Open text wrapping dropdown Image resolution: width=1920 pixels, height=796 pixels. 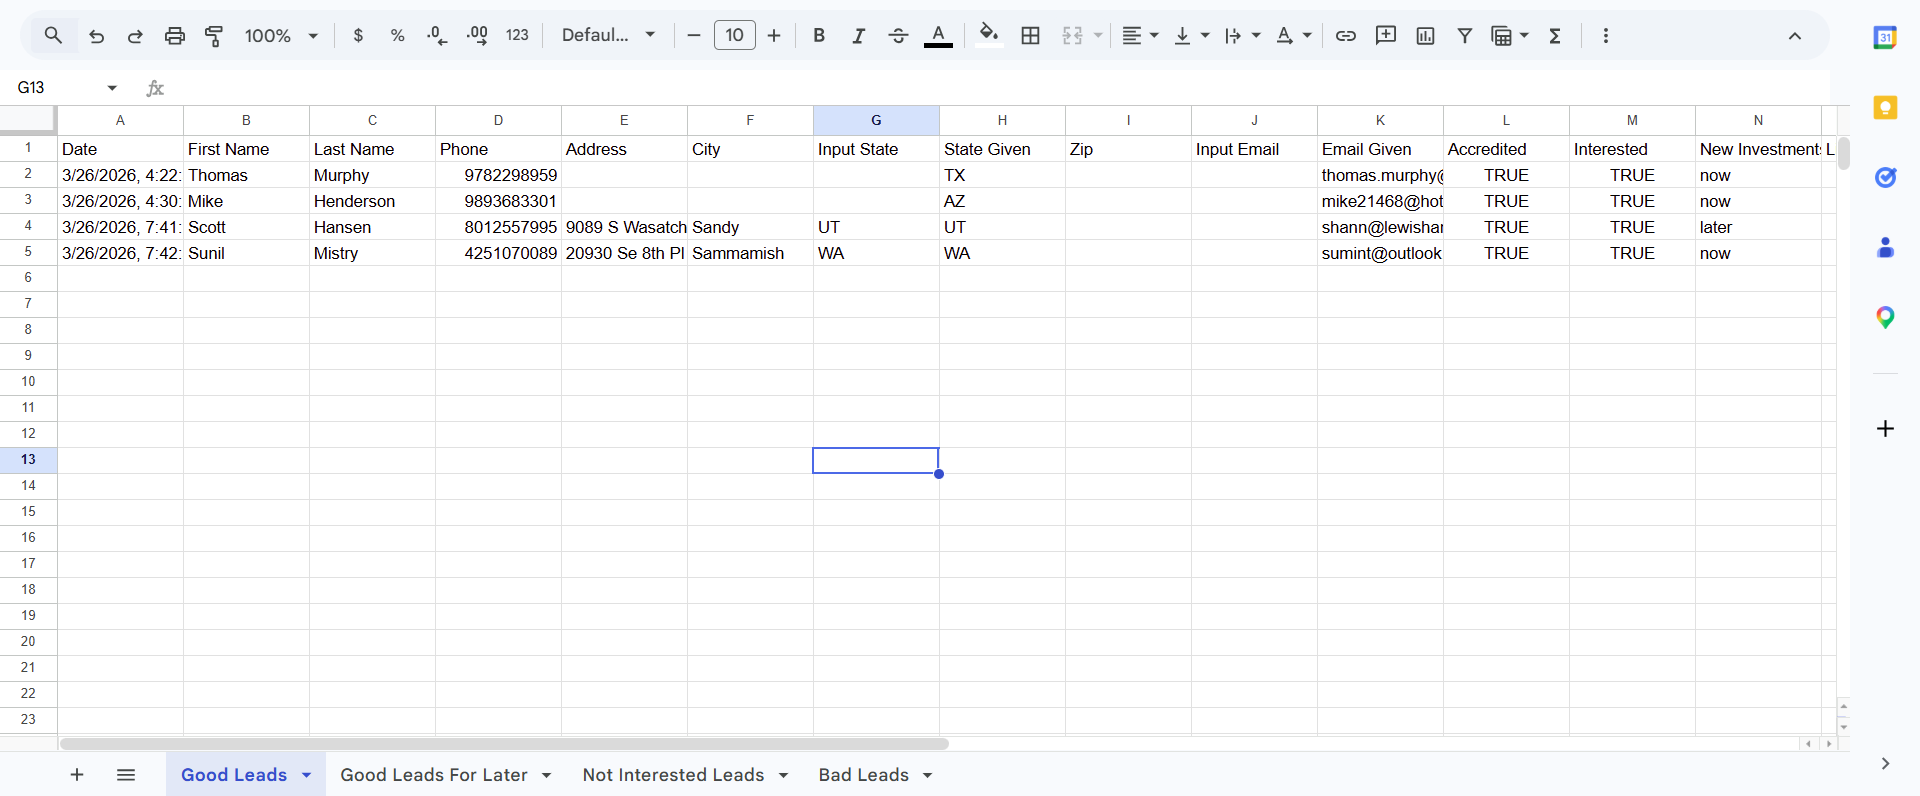pyautogui.click(x=1243, y=36)
